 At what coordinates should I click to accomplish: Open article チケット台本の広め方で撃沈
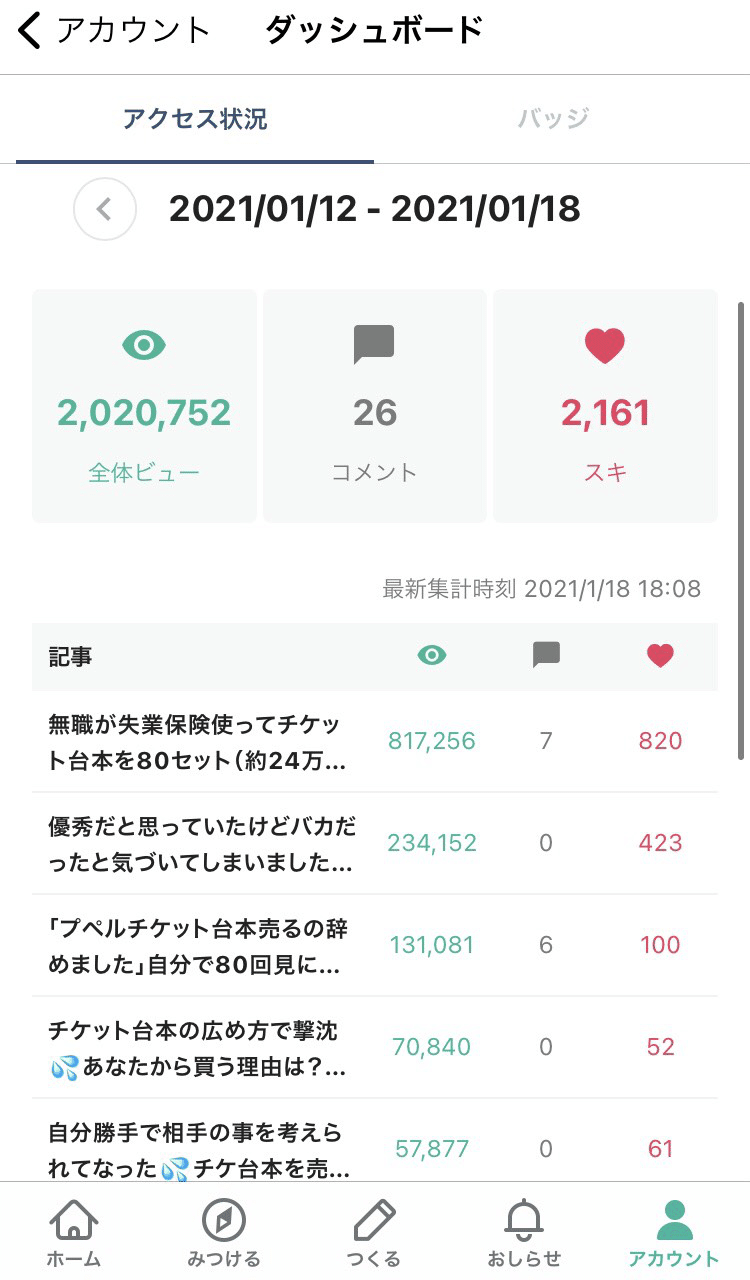point(198,1048)
